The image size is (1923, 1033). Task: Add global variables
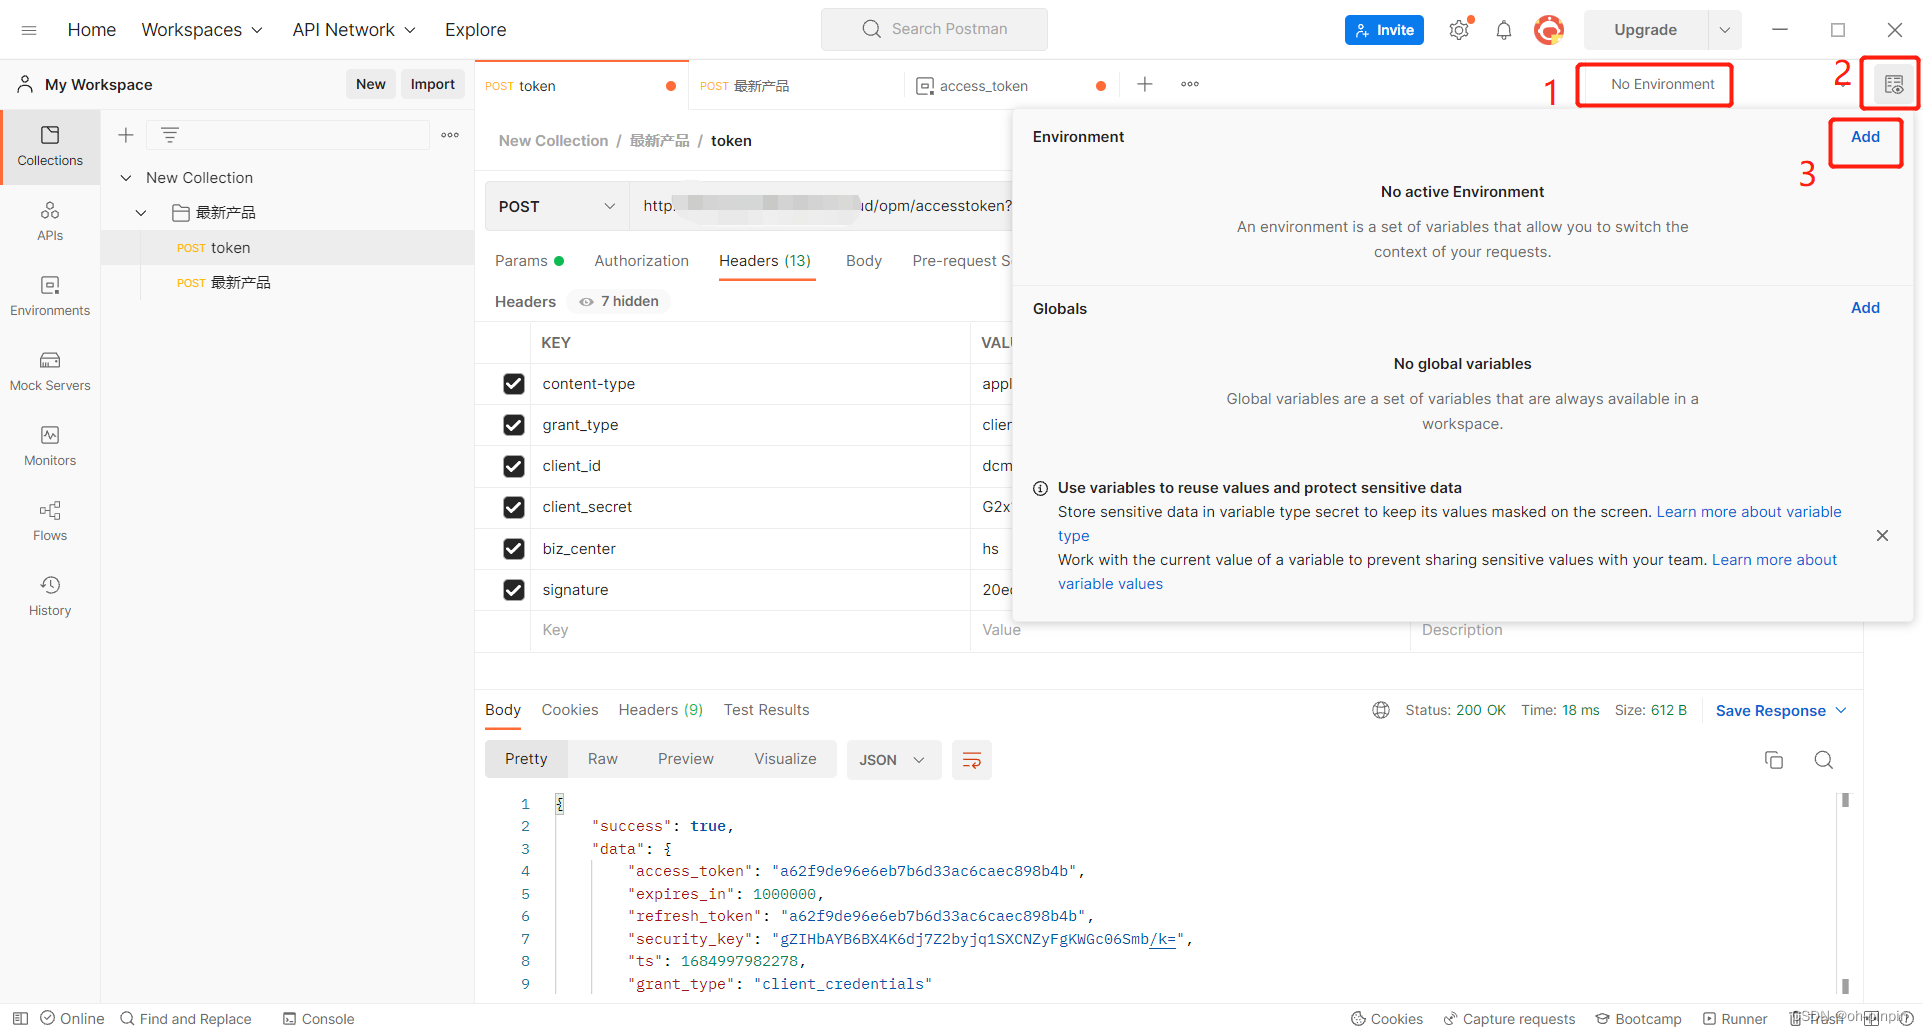click(x=1865, y=308)
